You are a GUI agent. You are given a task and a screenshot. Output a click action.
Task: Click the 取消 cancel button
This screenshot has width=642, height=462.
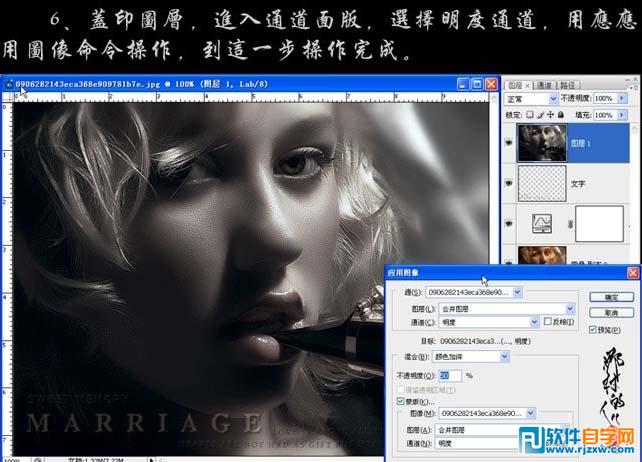click(x=611, y=313)
